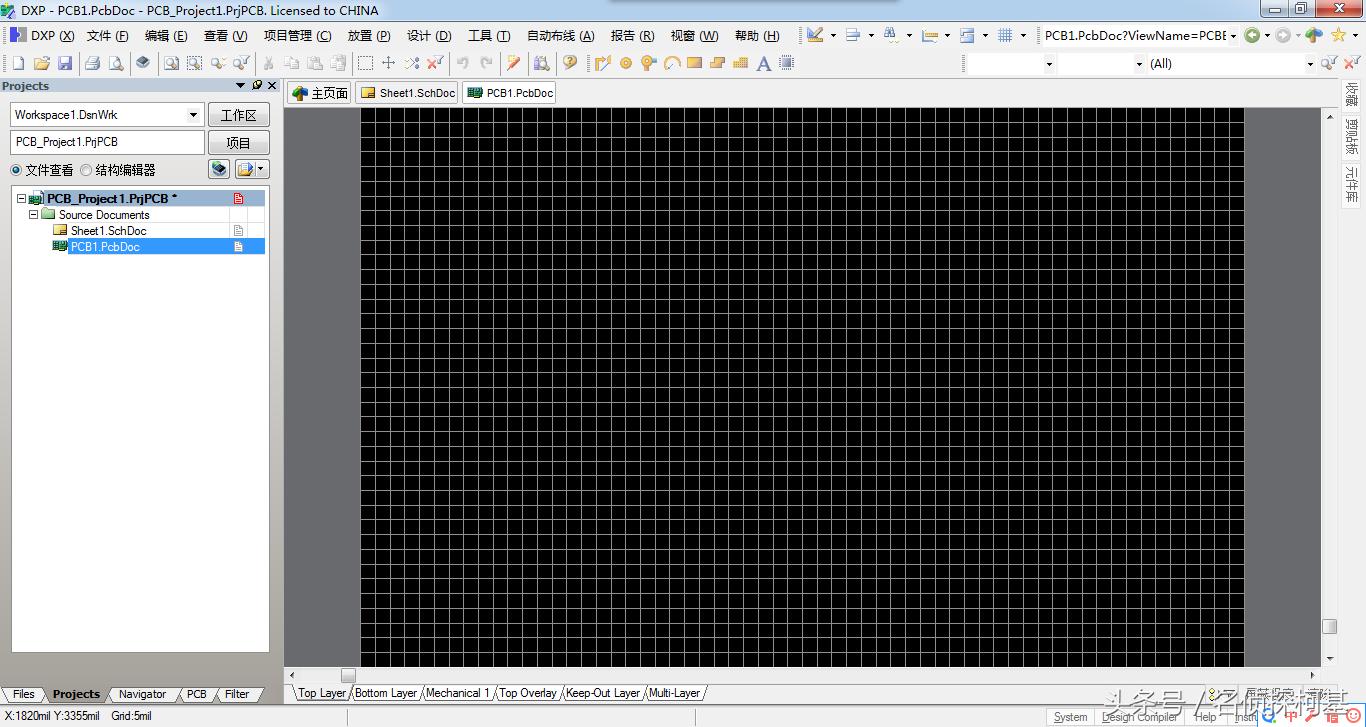Click the 工作区 button

coord(238,115)
